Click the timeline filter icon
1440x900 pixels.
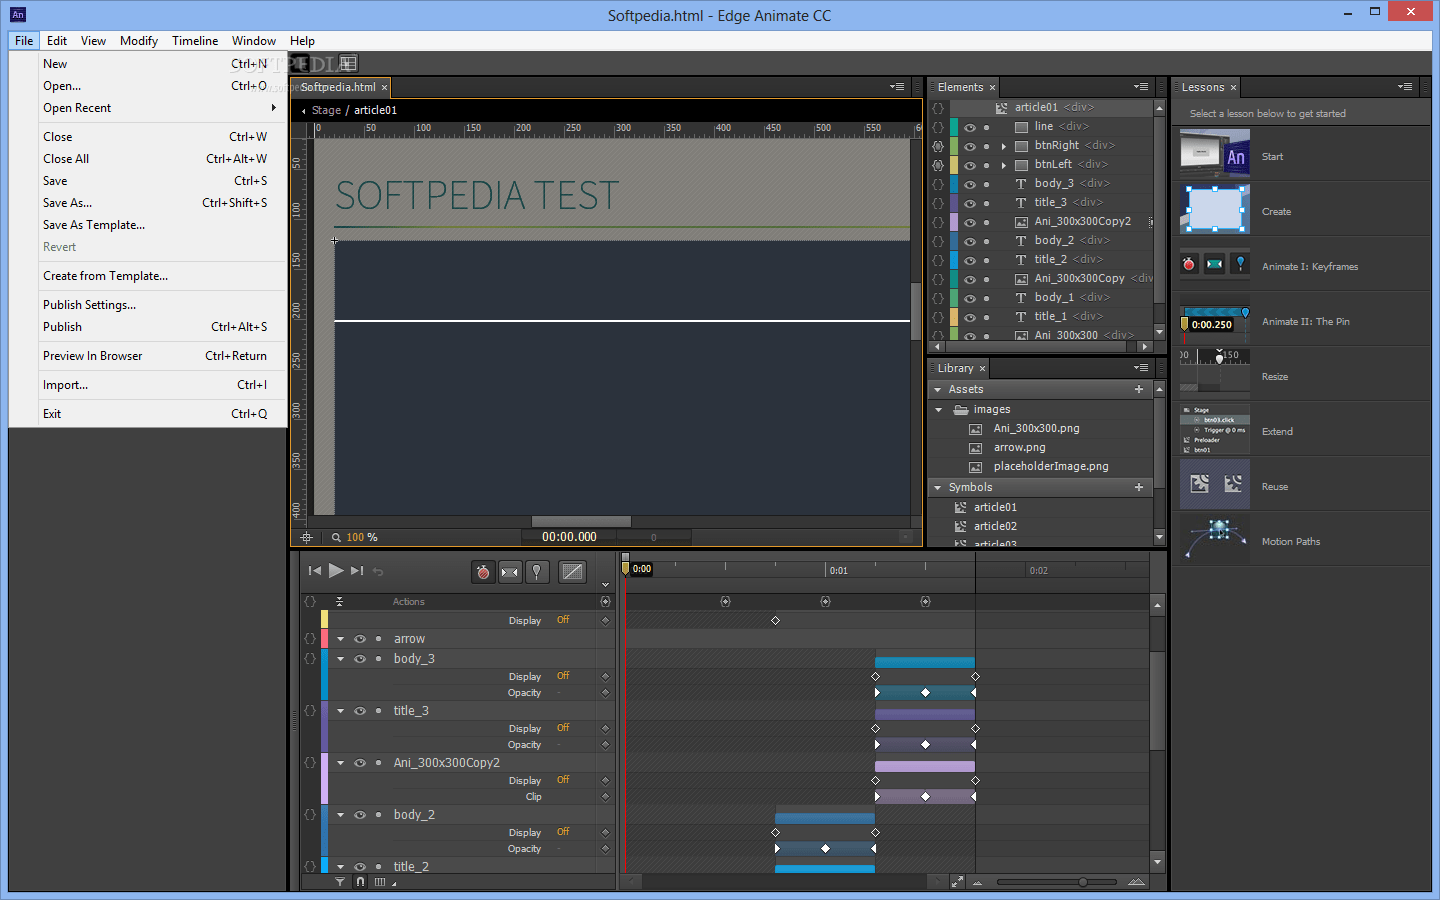[340, 881]
